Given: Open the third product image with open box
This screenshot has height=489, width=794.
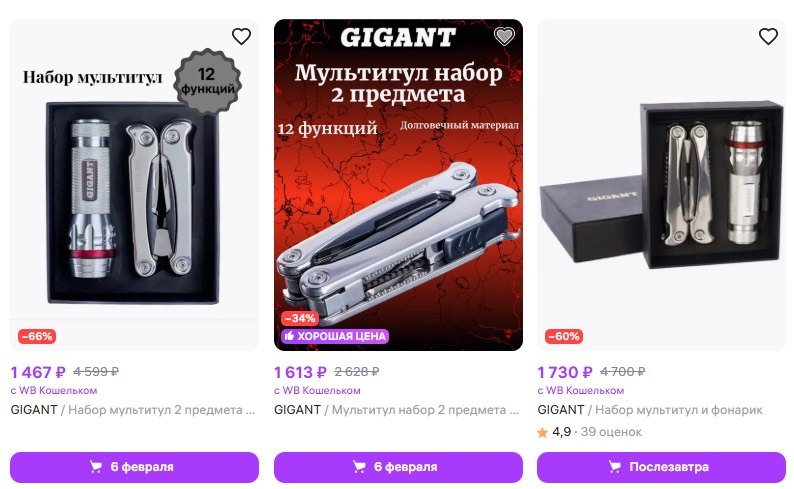Looking at the screenshot, I should coord(661,185).
